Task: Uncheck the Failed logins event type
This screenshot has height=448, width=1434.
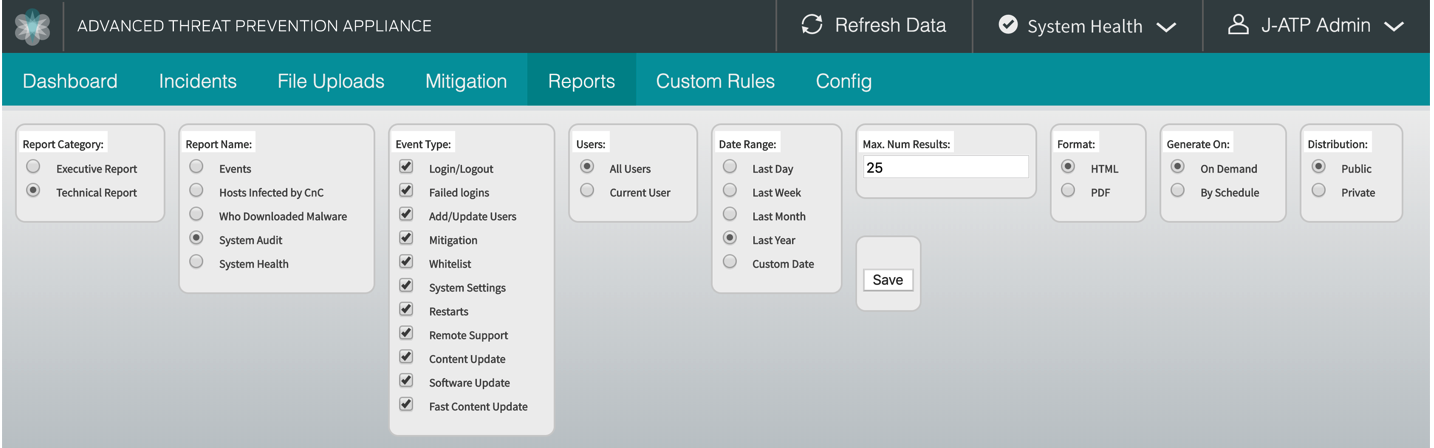Action: (x=406, y=191)
